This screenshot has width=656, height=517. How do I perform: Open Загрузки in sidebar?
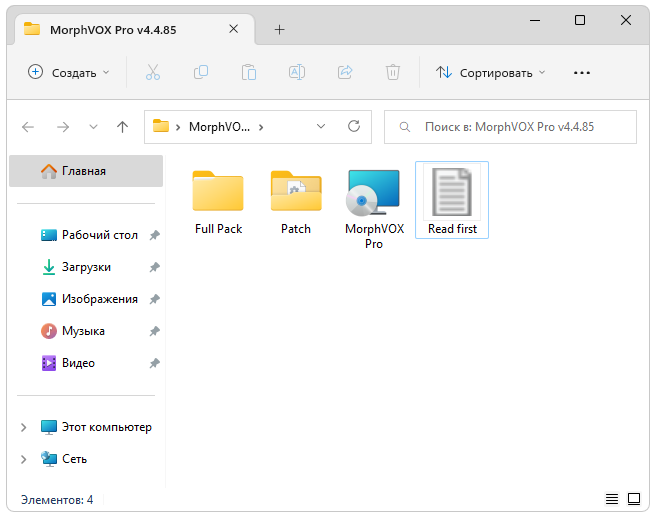point(76,267)
